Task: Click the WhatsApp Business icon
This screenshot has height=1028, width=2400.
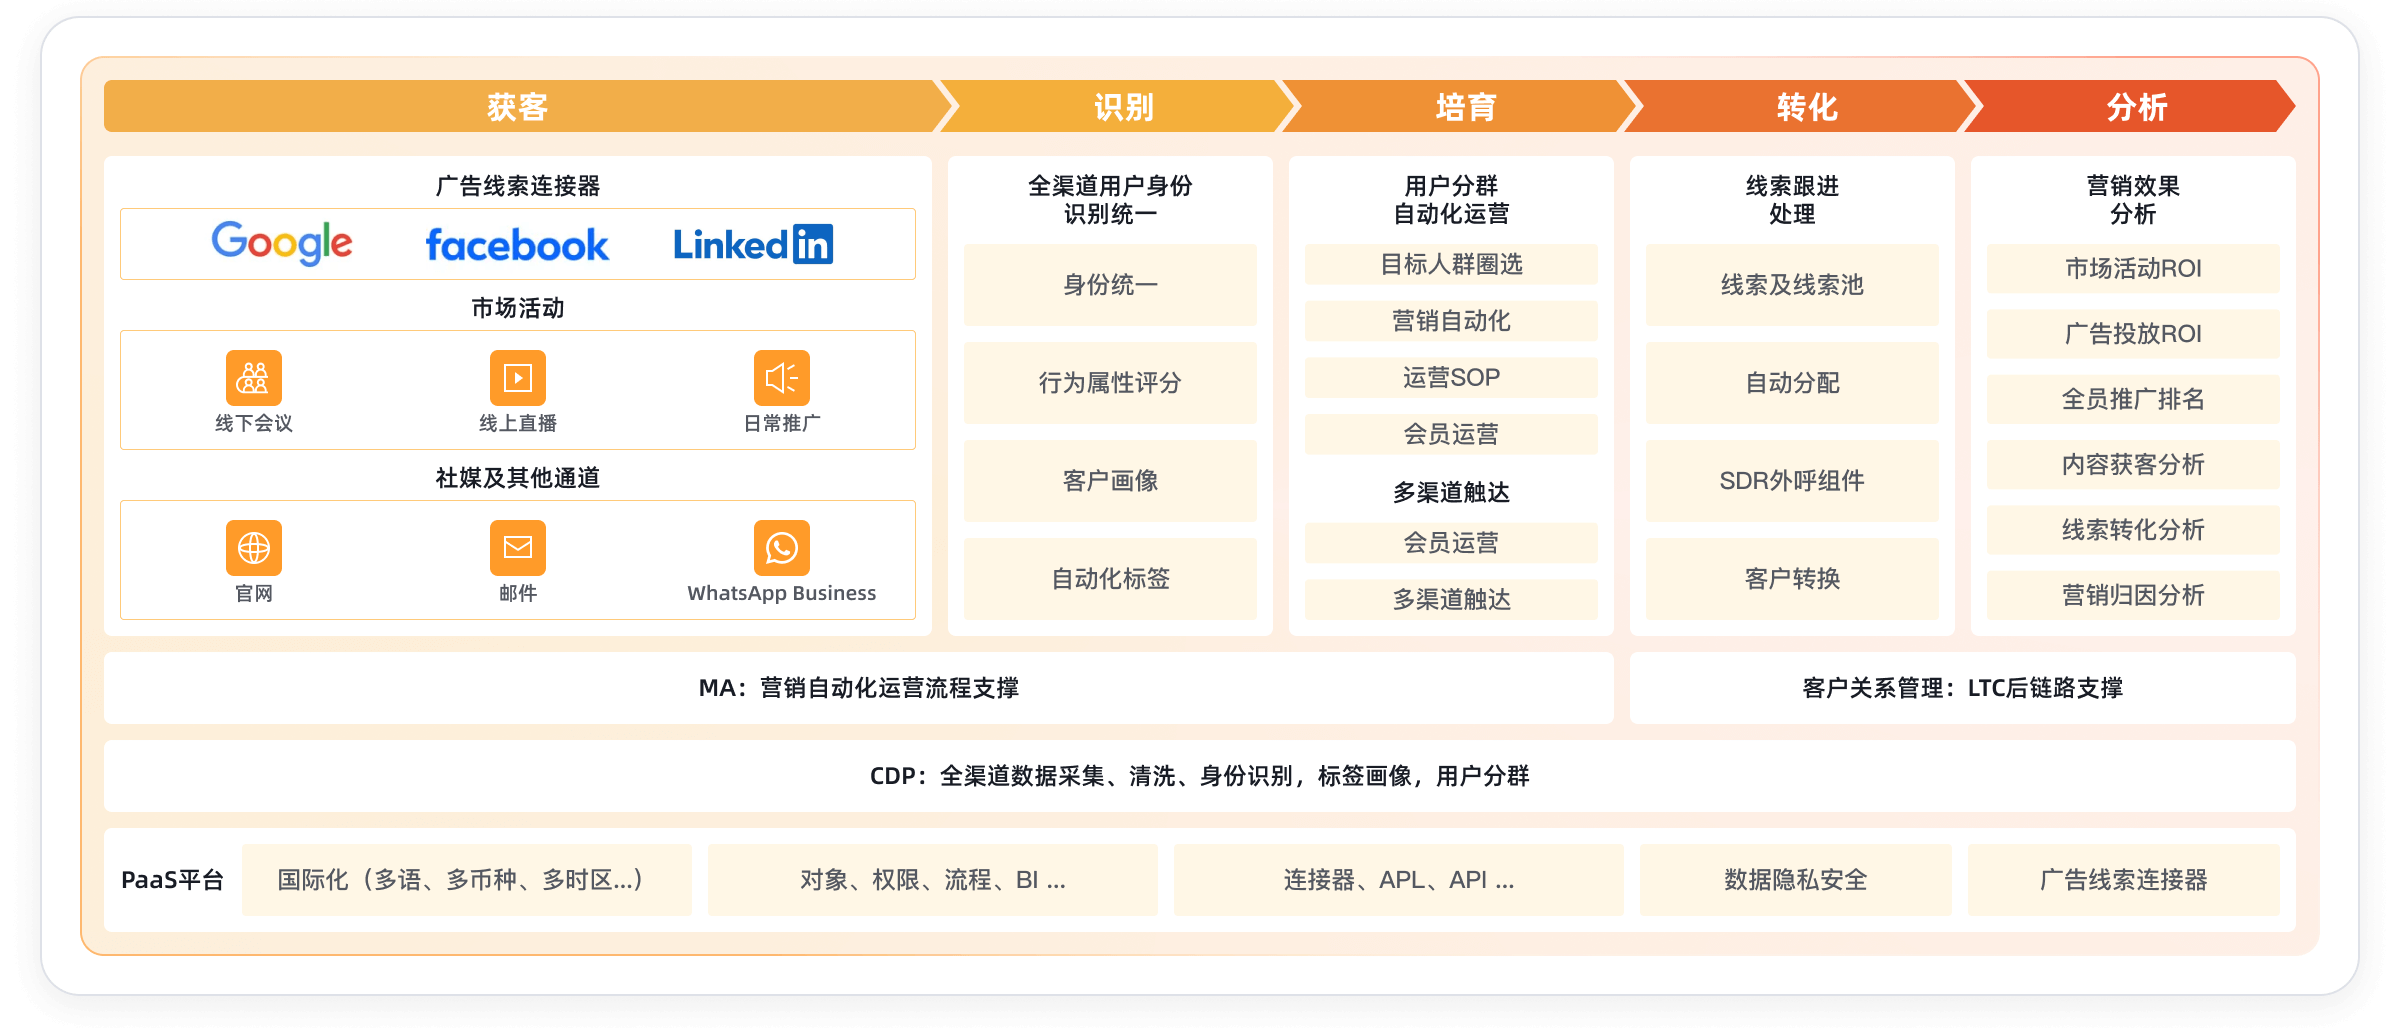Action: [782, 548]
